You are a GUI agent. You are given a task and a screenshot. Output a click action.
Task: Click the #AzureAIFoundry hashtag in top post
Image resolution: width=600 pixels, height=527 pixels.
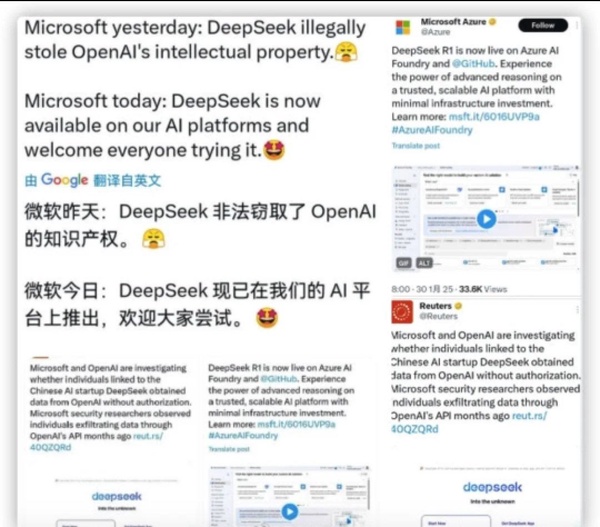pos(432,130)
